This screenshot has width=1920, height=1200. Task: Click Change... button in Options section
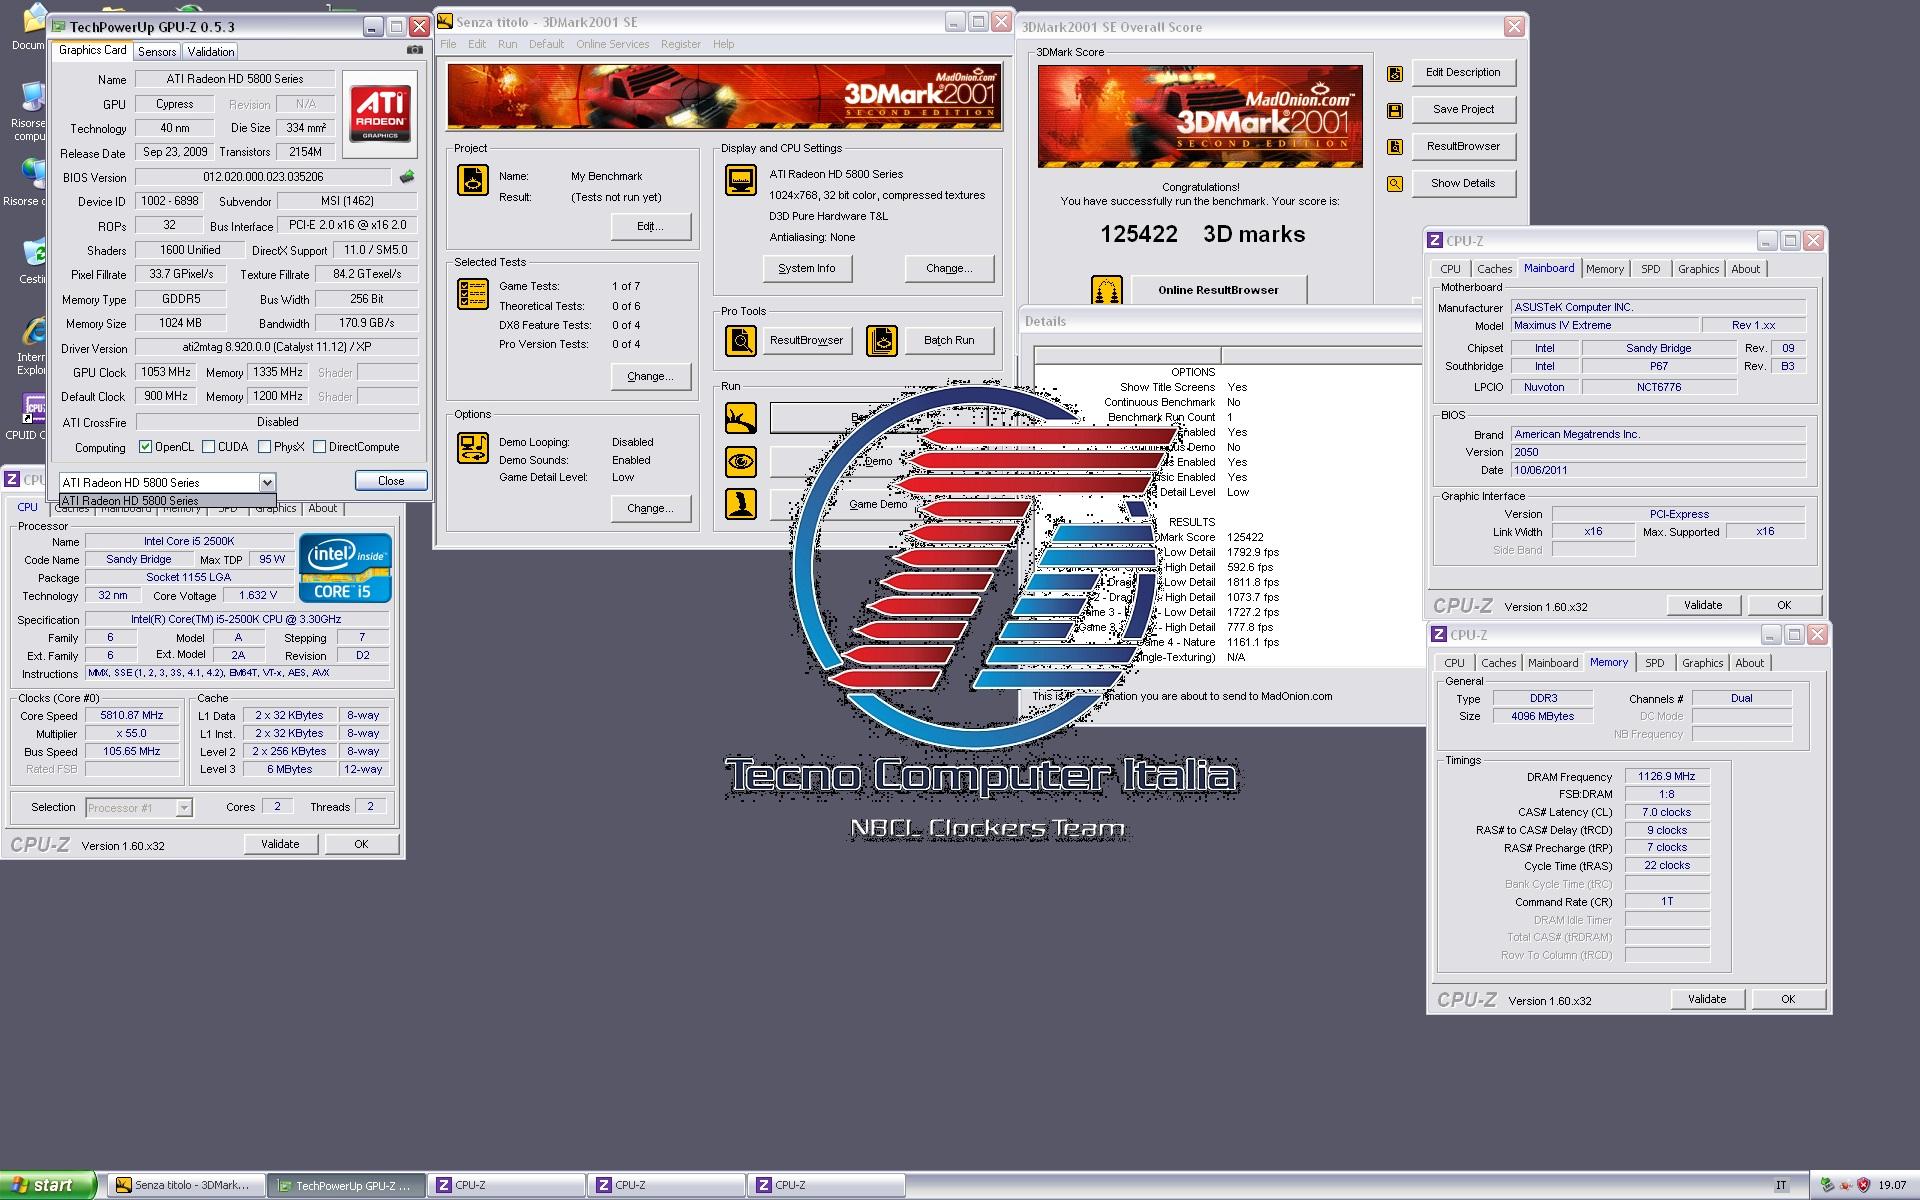tap(650, 508)
